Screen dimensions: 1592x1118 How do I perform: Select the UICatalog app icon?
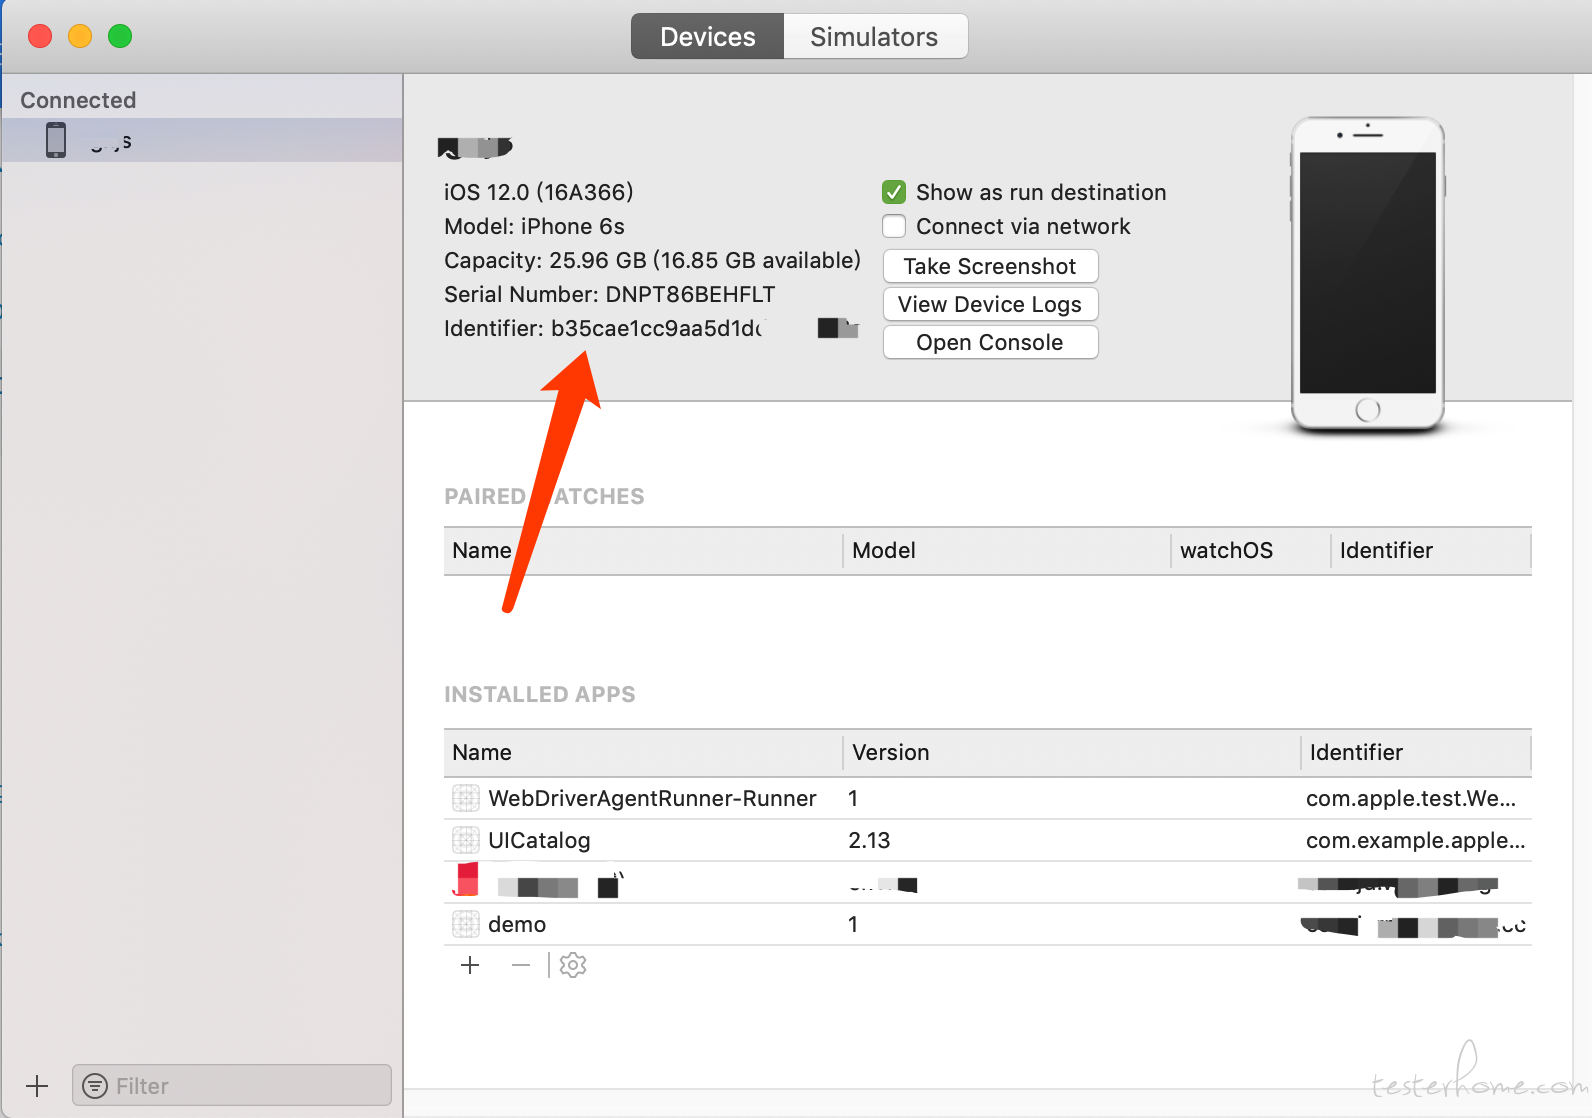click(466, 840)
